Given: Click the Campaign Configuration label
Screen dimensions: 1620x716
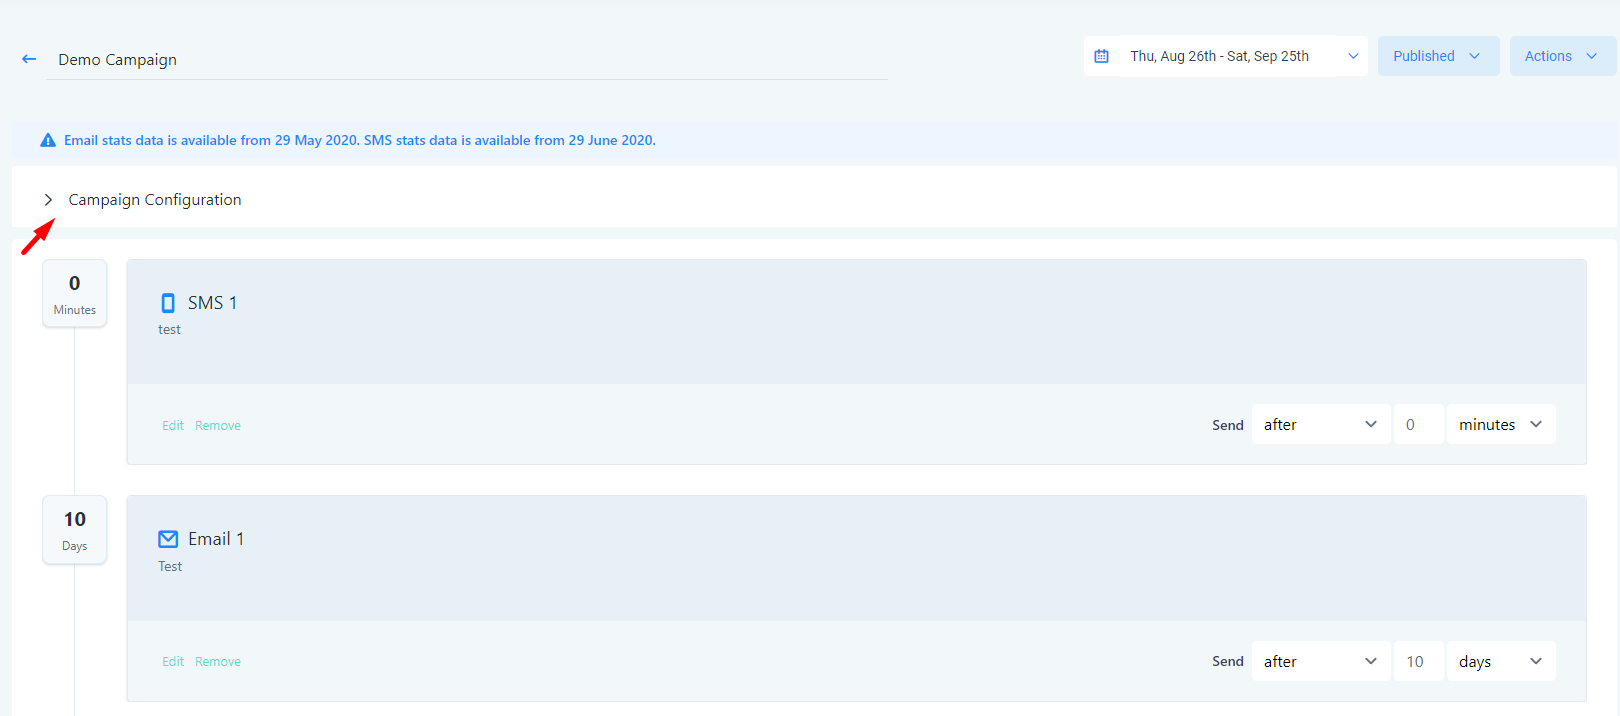Looking at the screenshot, I should coord(155,200).
